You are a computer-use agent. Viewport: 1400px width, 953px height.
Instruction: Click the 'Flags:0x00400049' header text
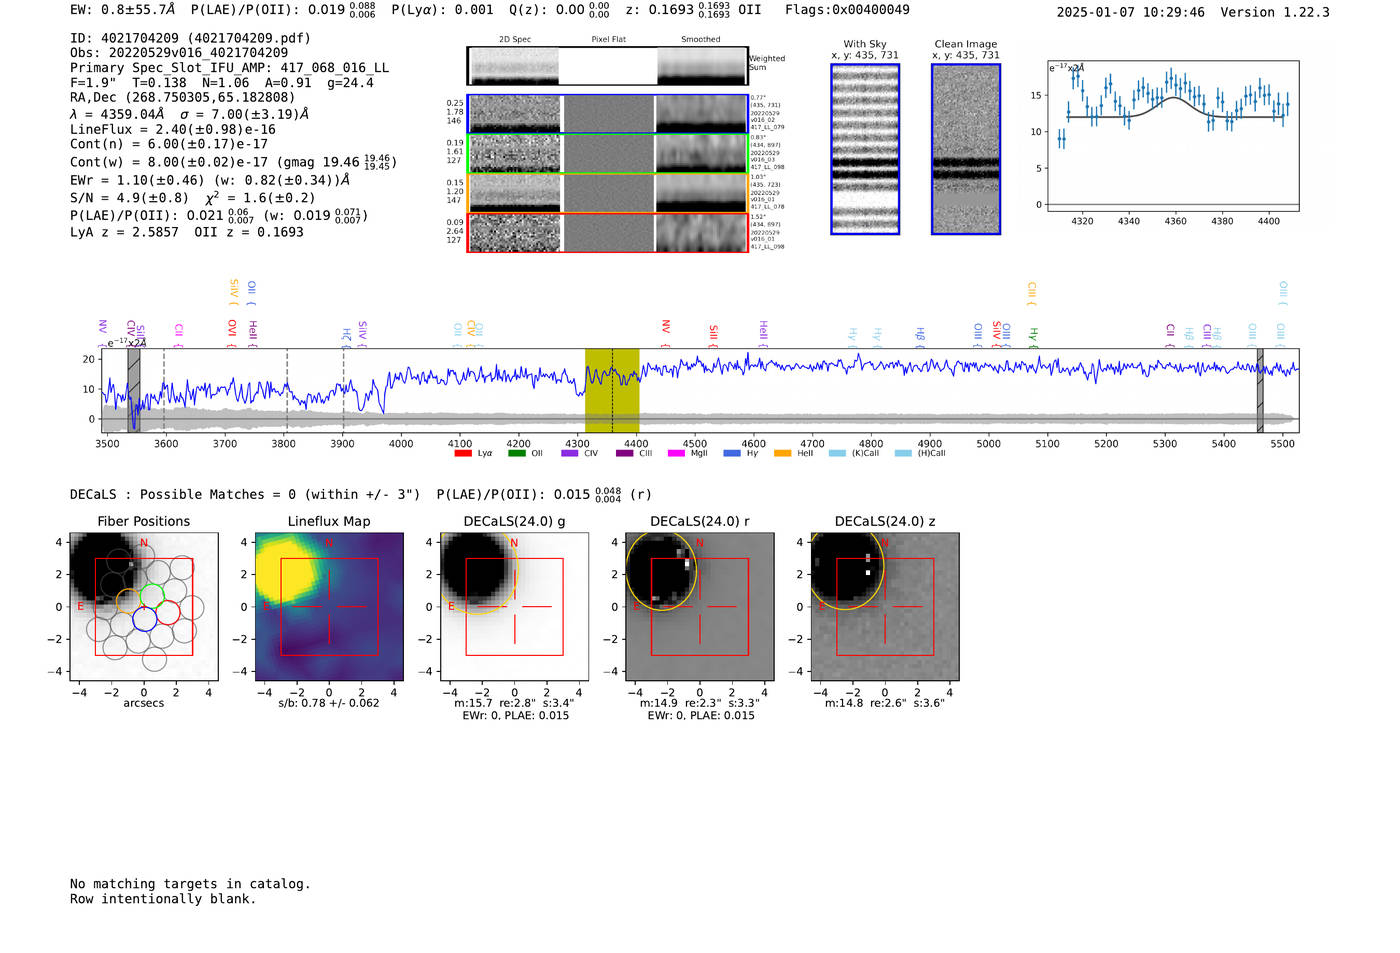point(847,10)
